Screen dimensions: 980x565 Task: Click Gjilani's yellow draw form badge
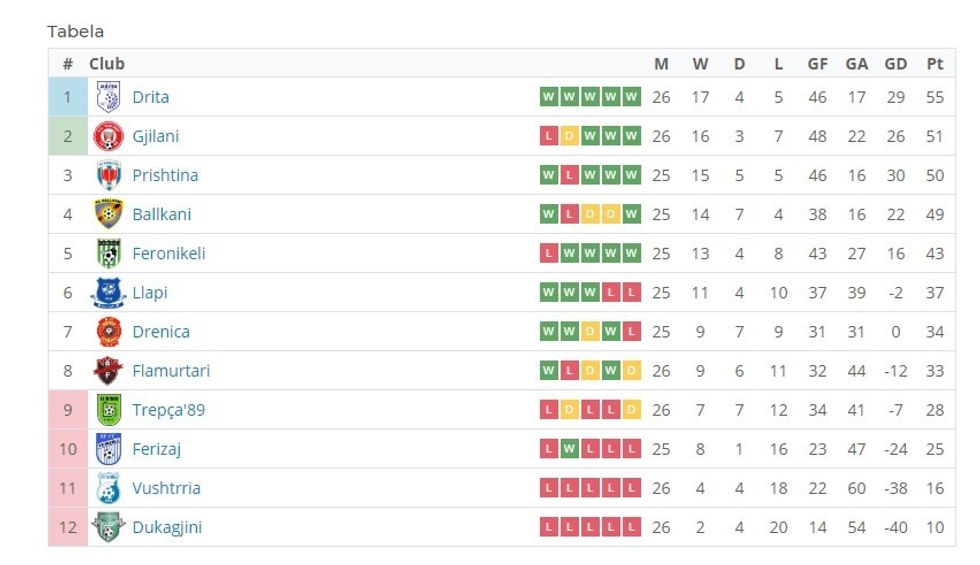(x=569, y=136)
